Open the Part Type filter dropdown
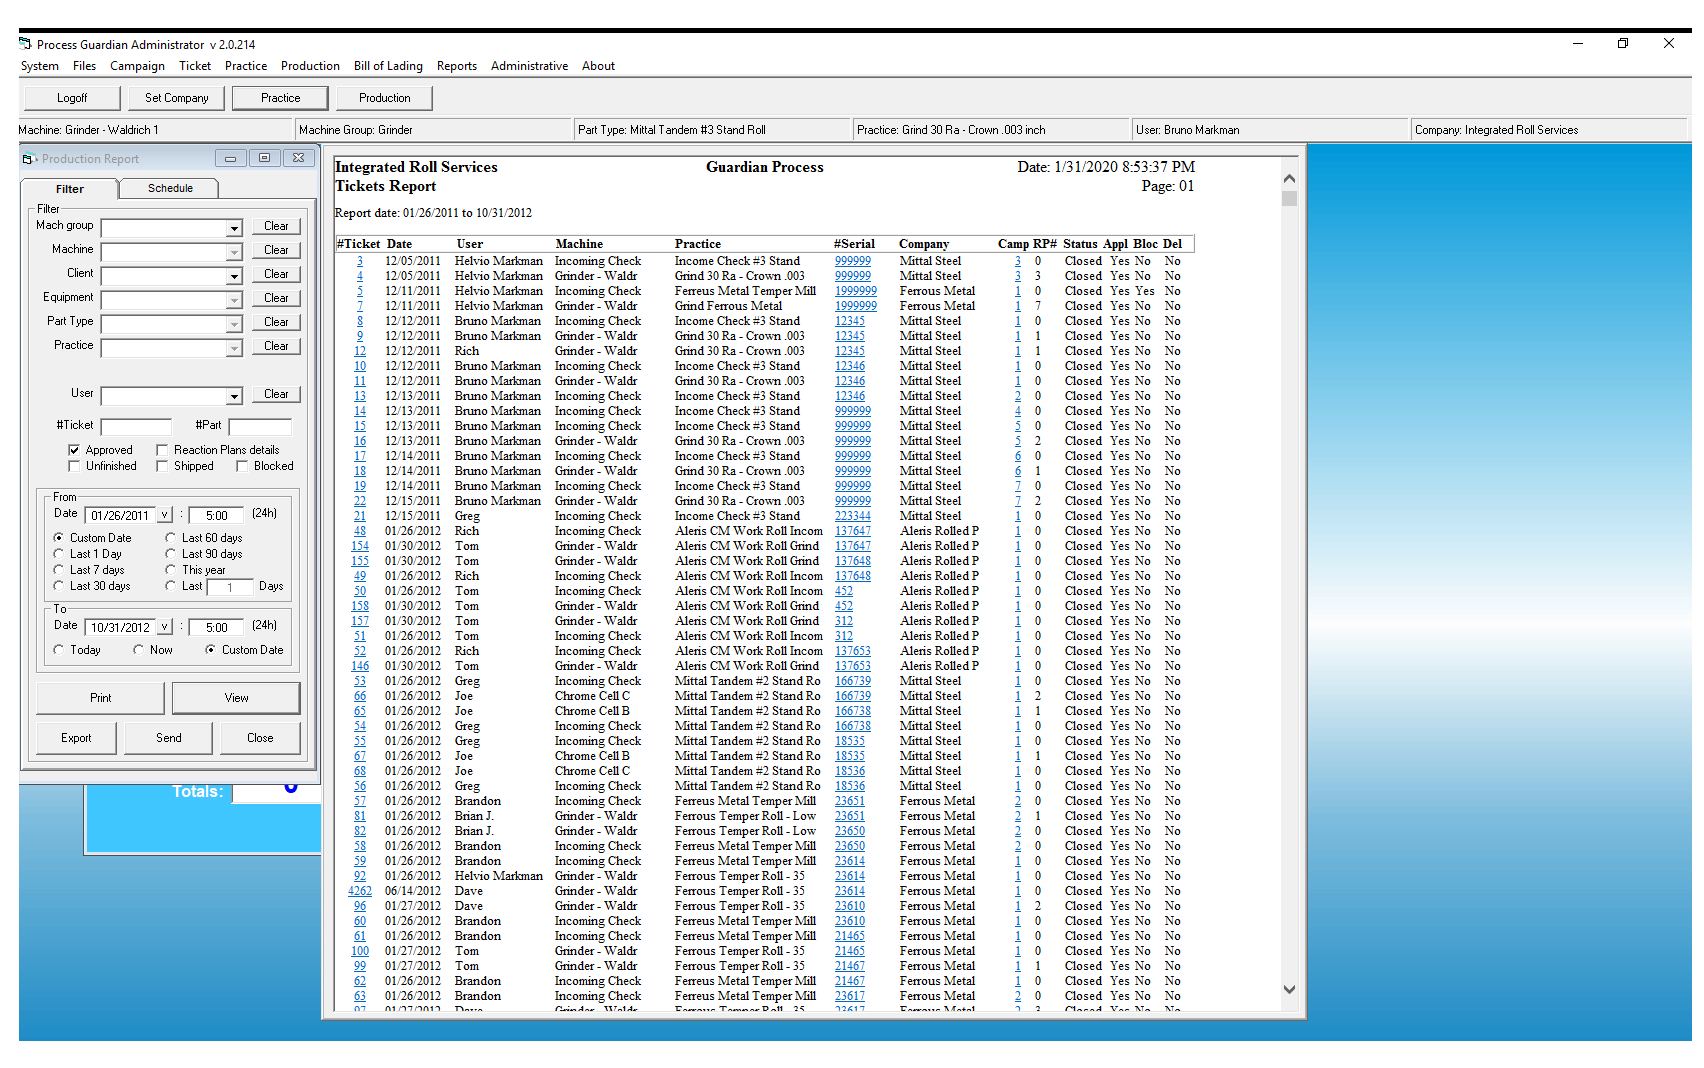Image resolution: width=1704 pixels, height=1068 pixels. [x=233, y=324]
